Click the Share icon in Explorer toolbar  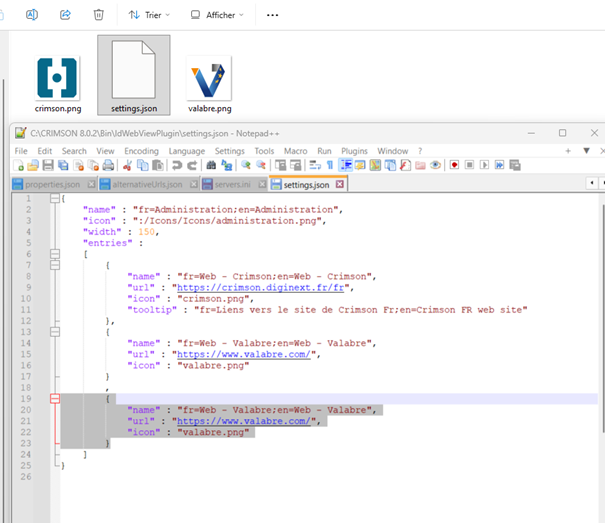65,15
